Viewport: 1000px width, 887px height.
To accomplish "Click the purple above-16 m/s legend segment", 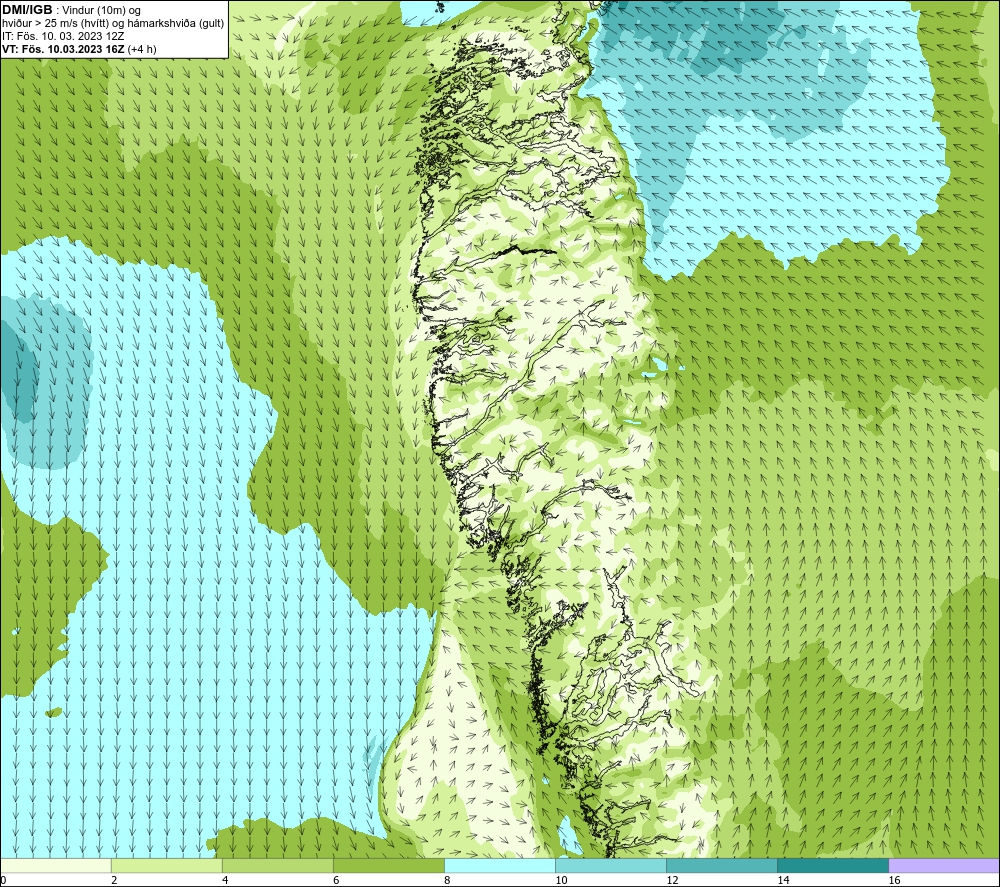I will pos(944,866).
